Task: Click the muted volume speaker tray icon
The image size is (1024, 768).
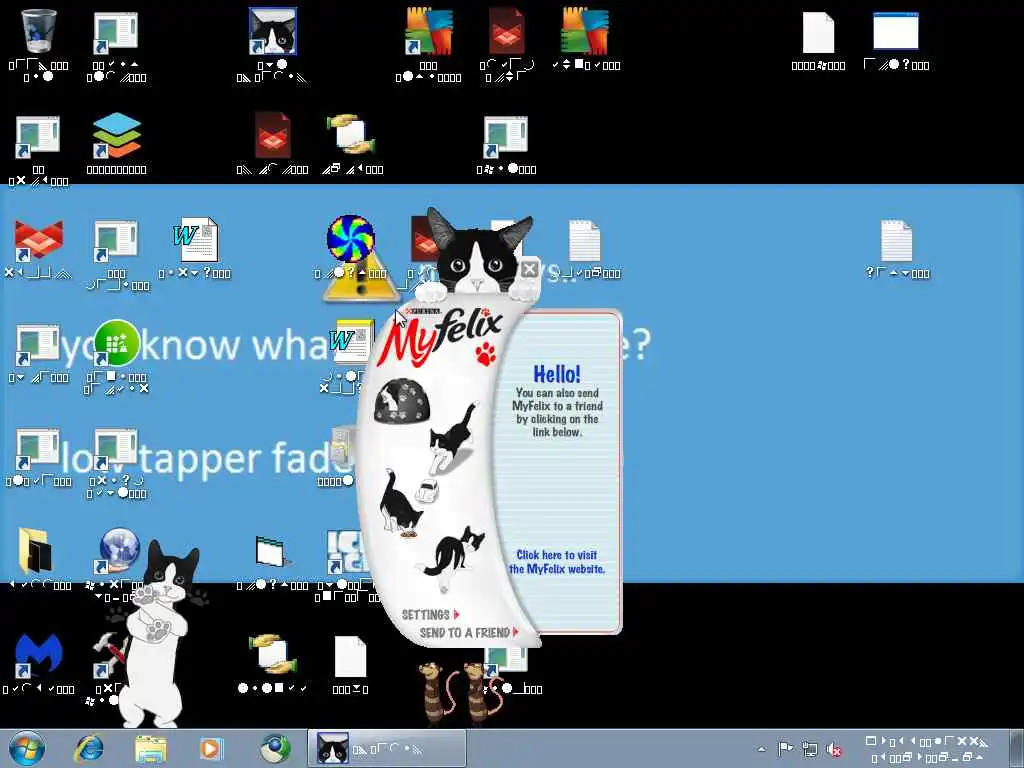Action: (x=834, y=749)
